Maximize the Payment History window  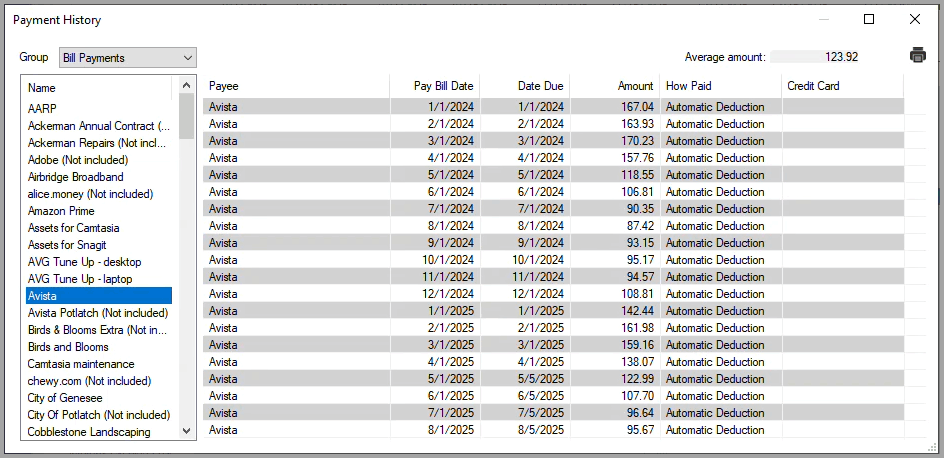point(869,19)
